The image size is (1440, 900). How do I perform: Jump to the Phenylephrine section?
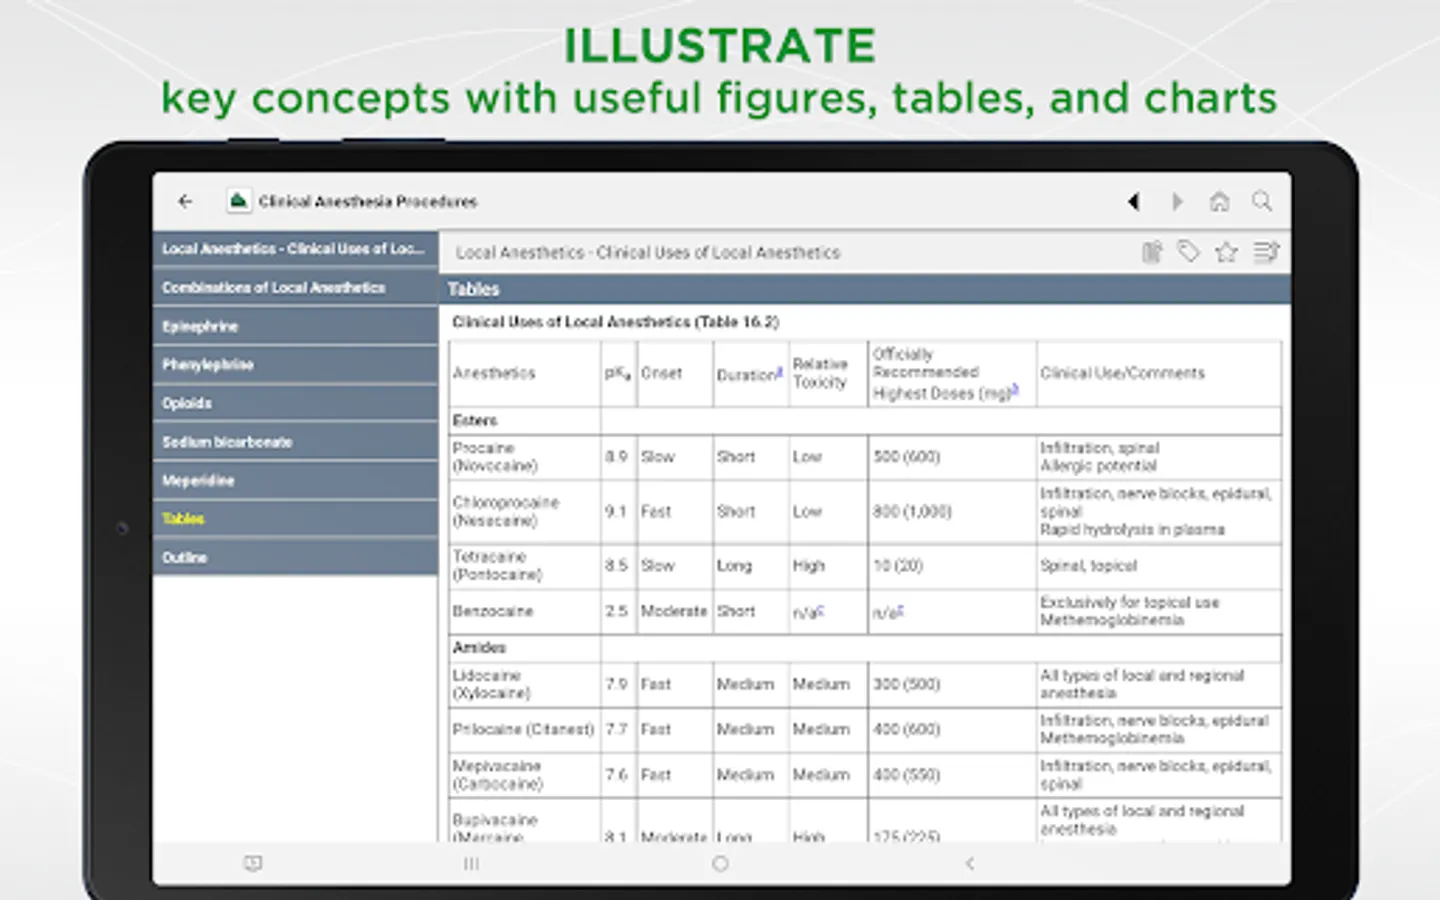[295, 365]
